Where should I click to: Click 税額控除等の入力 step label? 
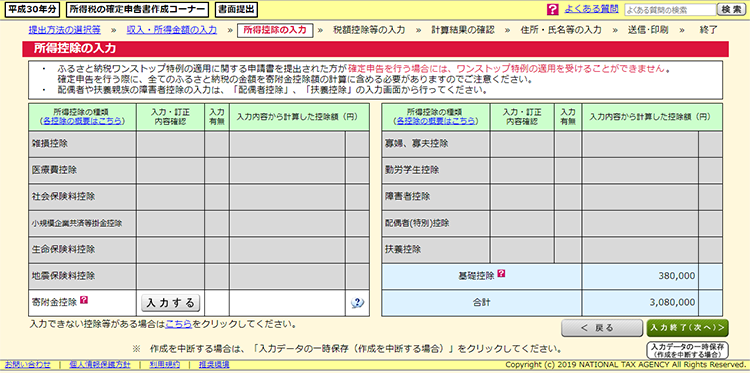[x=369, y=31]
